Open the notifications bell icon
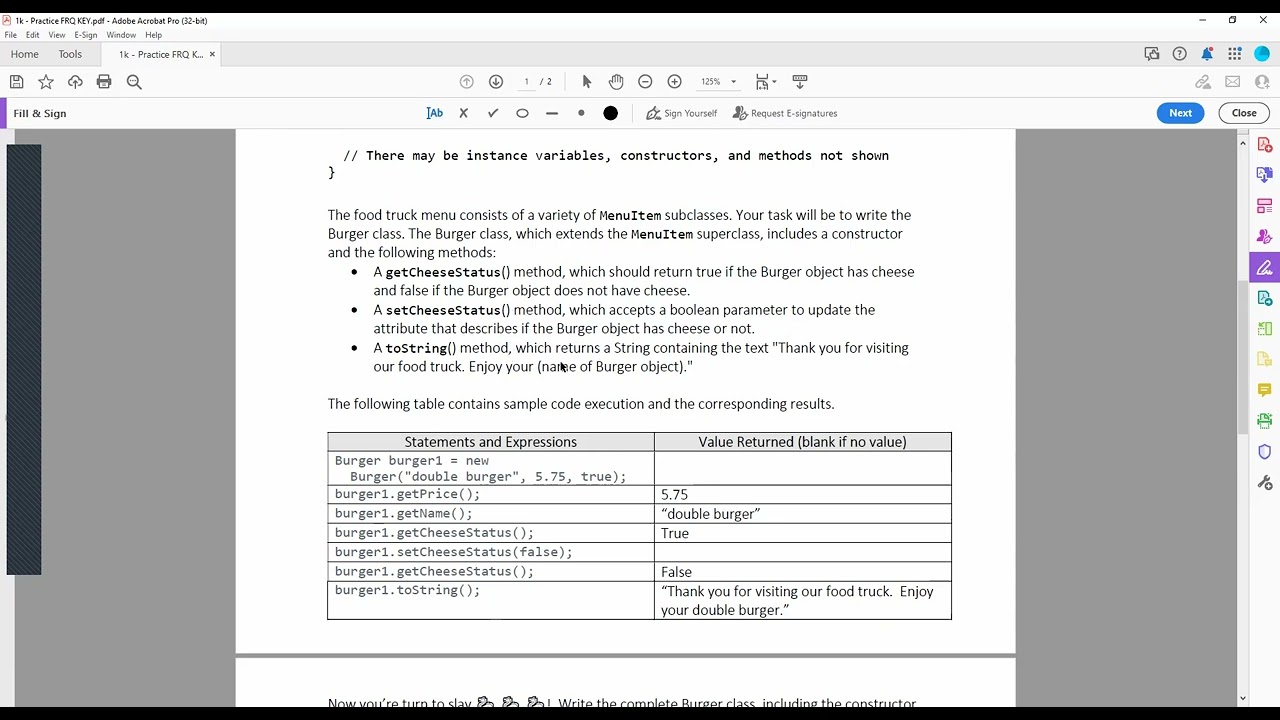The width and height of the screenshot is (1280, 720). tap(1207, 54)
